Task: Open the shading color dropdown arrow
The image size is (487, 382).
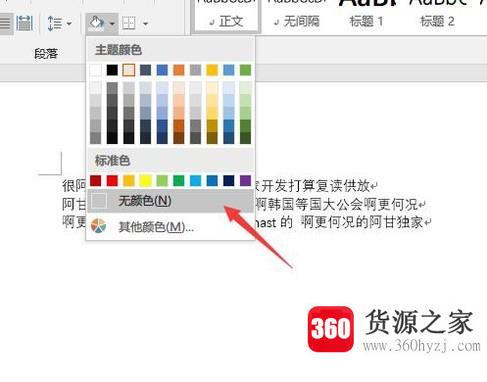Action: pyautogui.click(x=112, y=24)
